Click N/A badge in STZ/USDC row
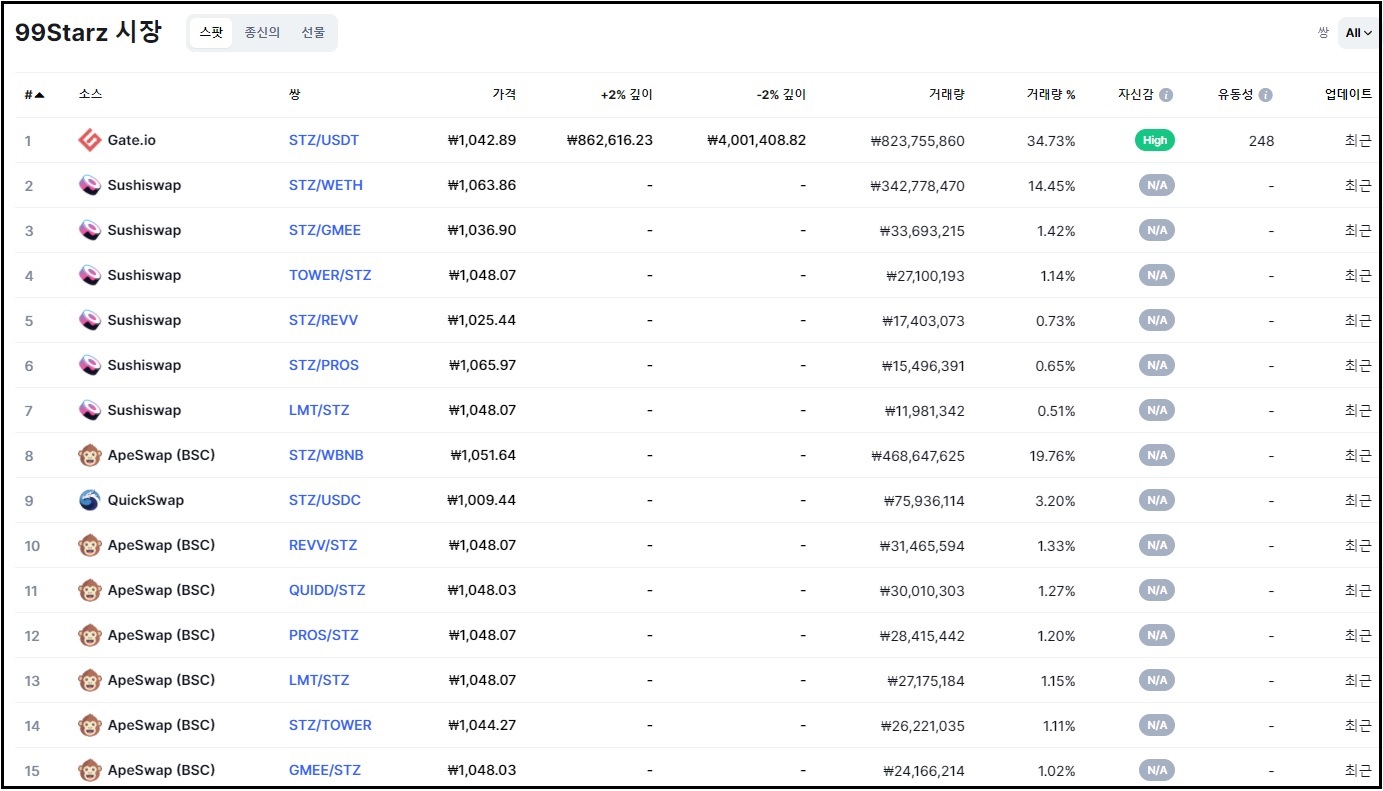The height and width of the screenshot is (791, 1383). (x=1157, y=500)
